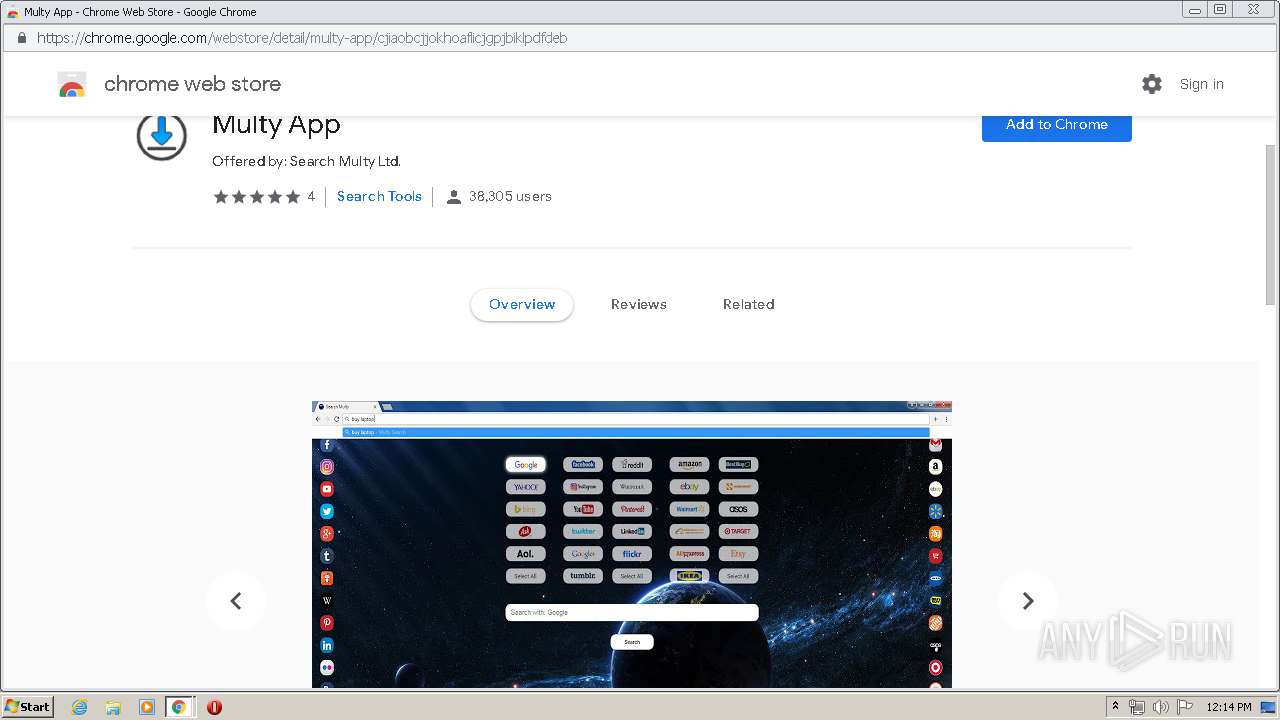
Task: Switch to the Related tab
Action: click(x=749, y=305)
